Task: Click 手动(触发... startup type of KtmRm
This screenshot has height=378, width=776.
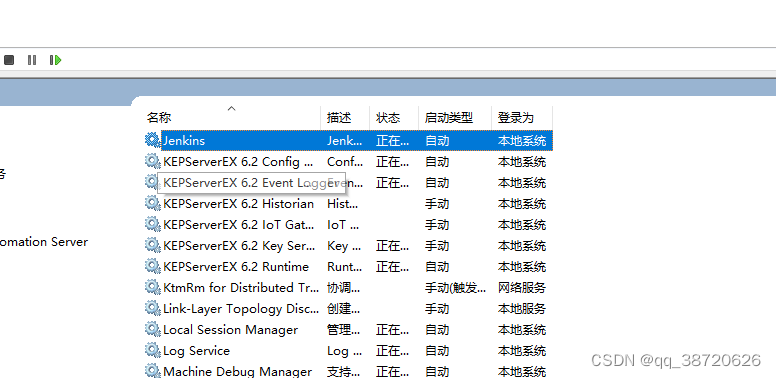Action: (x=455, y=287)
